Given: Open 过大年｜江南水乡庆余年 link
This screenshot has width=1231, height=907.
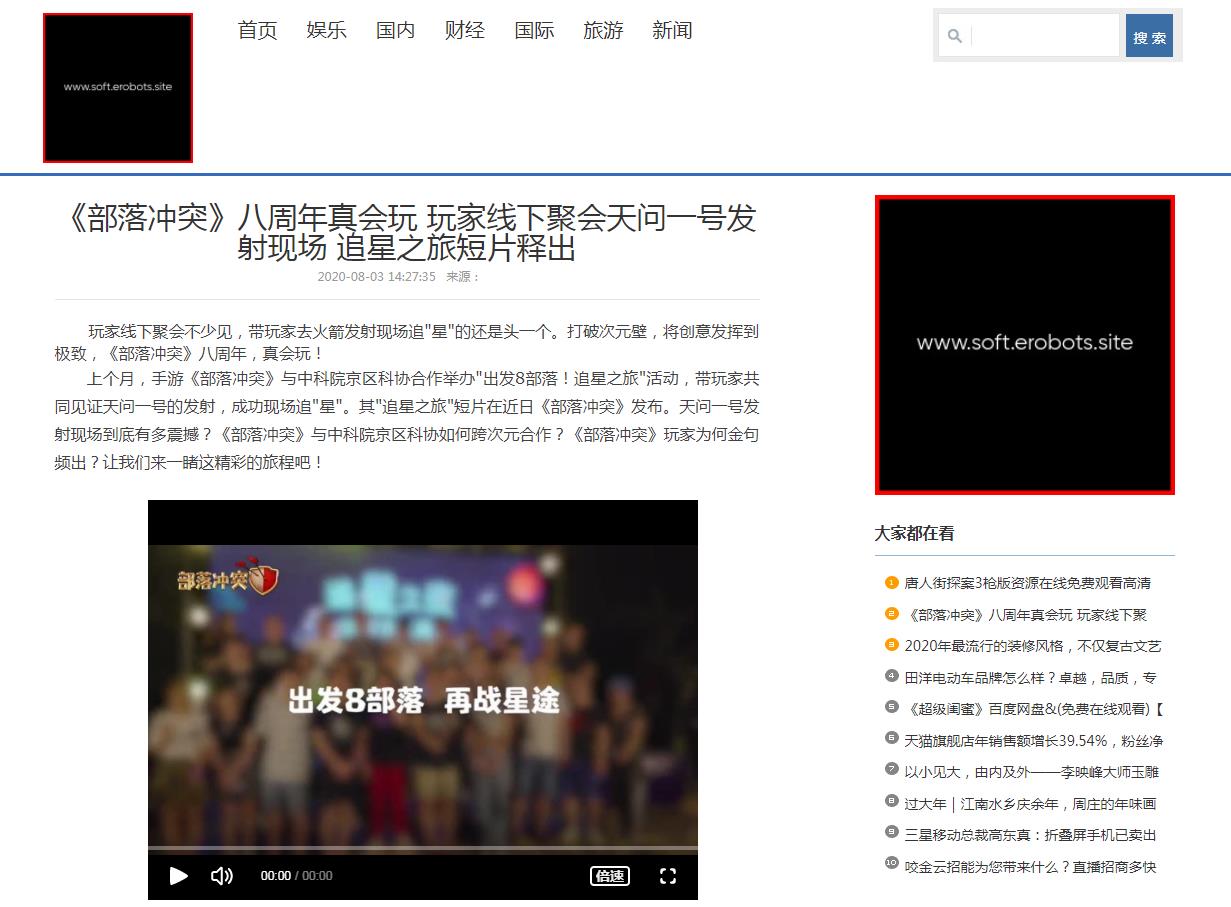Looking at the screenshot, I should pos(1030,804).
